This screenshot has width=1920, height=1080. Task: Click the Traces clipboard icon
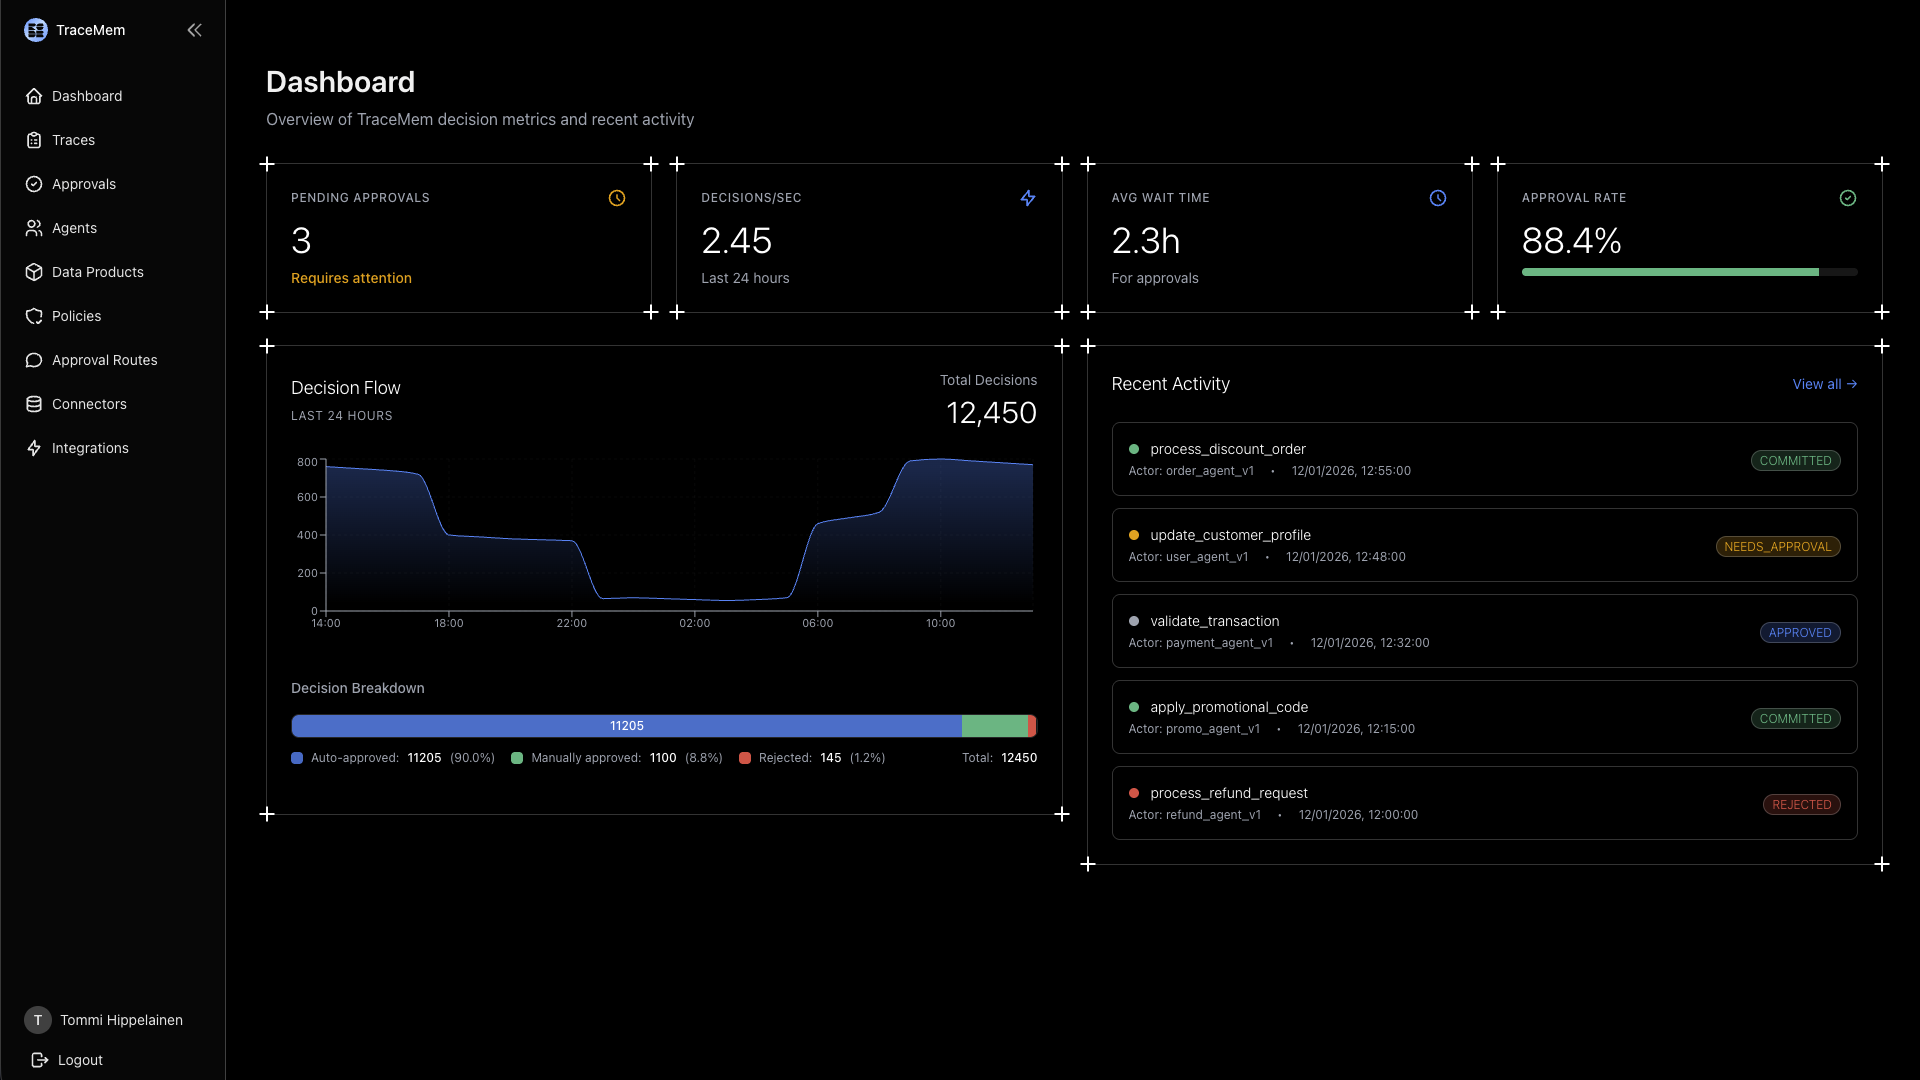(x=34, y=140)
